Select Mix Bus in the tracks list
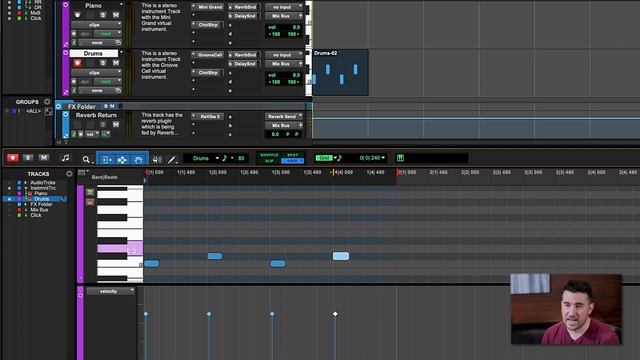640x360 pixels. tap(39, 209)
